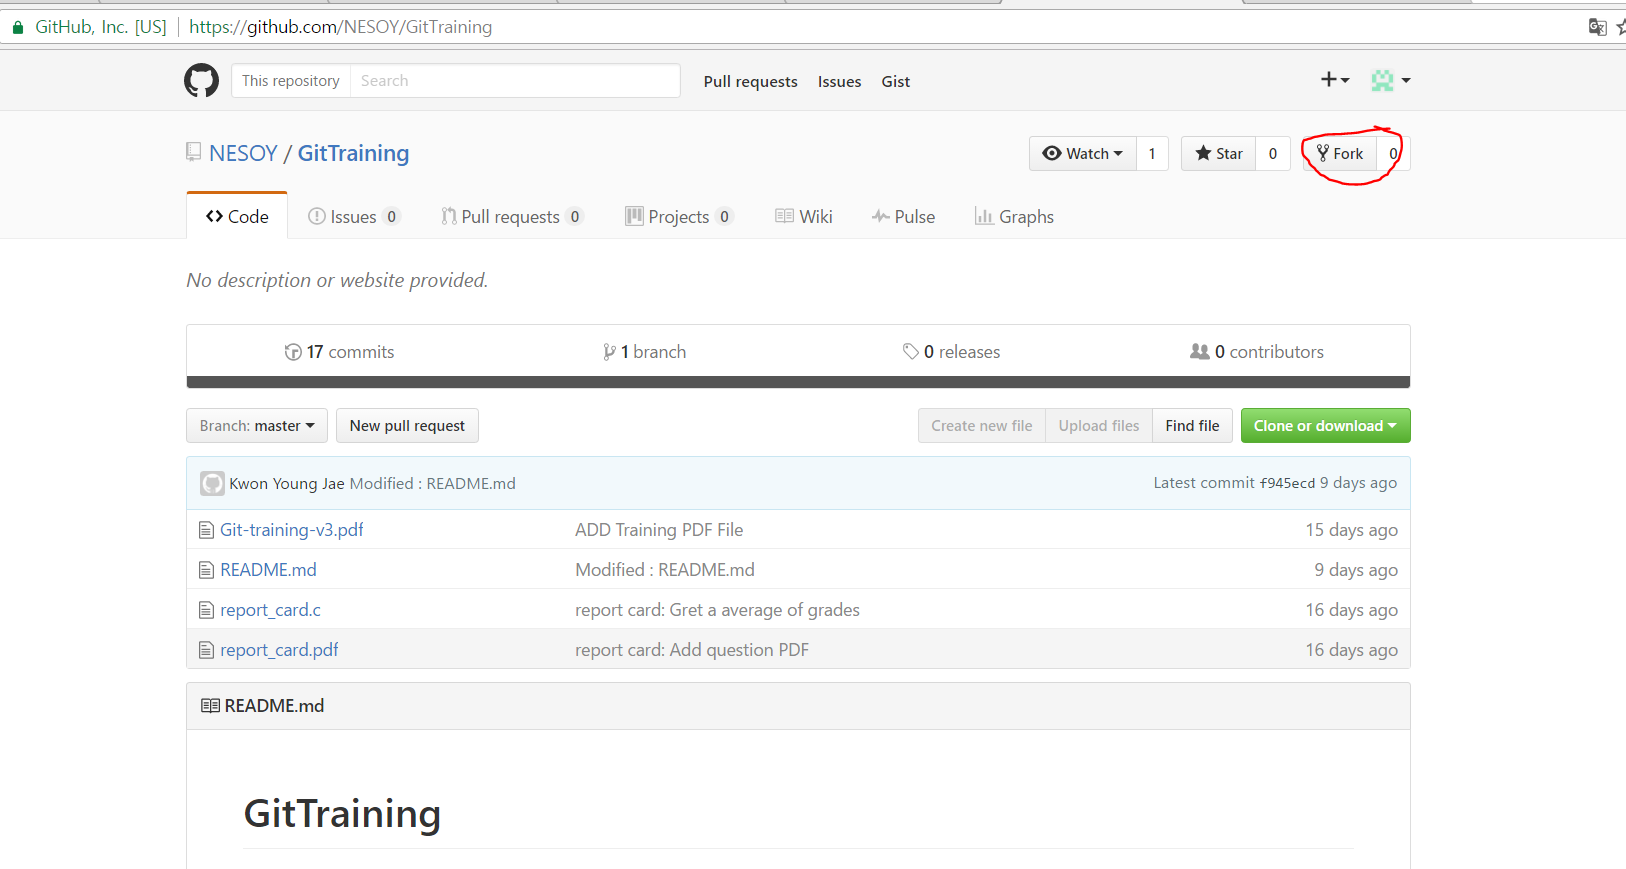Image resolution: width=1626 pixels, height=869 pixels.
Task: Click the GitTraining README heading
Action: coord(342,813)
